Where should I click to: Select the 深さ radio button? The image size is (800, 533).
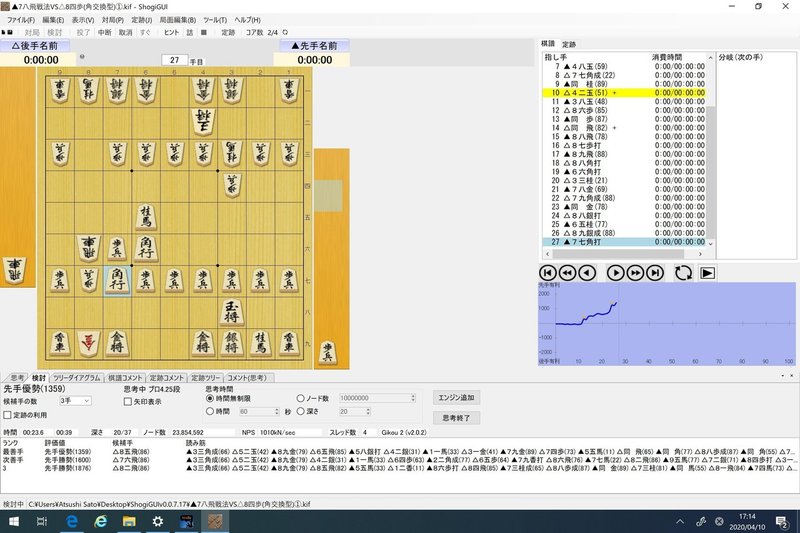[301, 411]
